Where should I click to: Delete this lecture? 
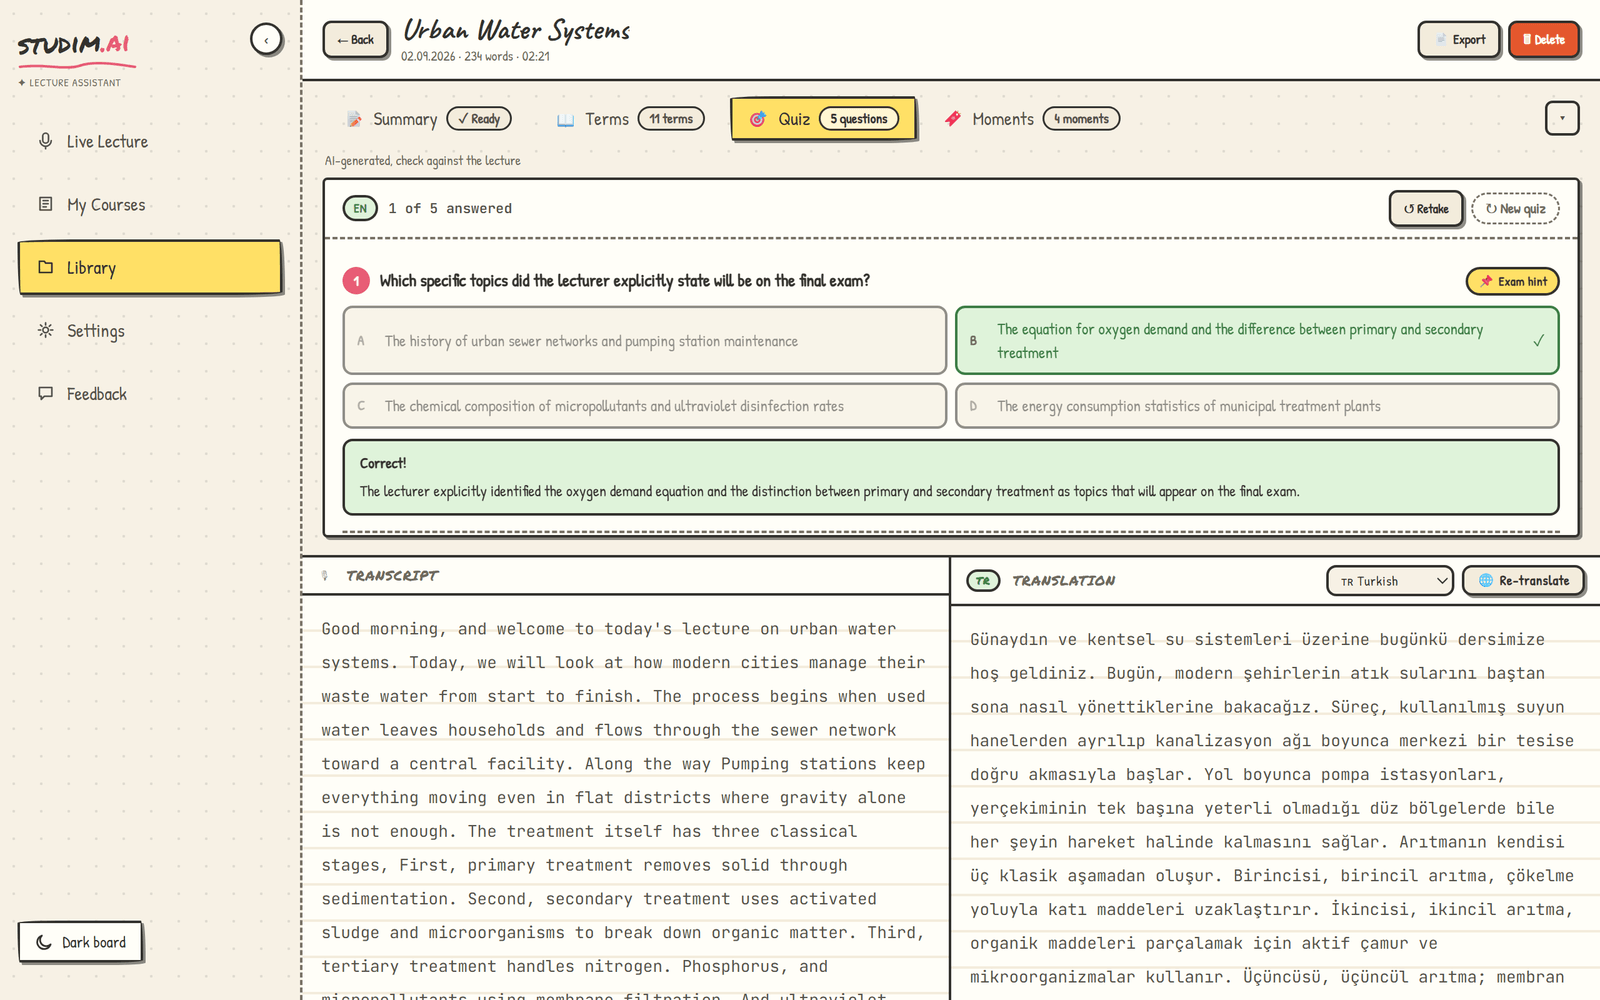pyautogui.click(x=1544, y=40)
